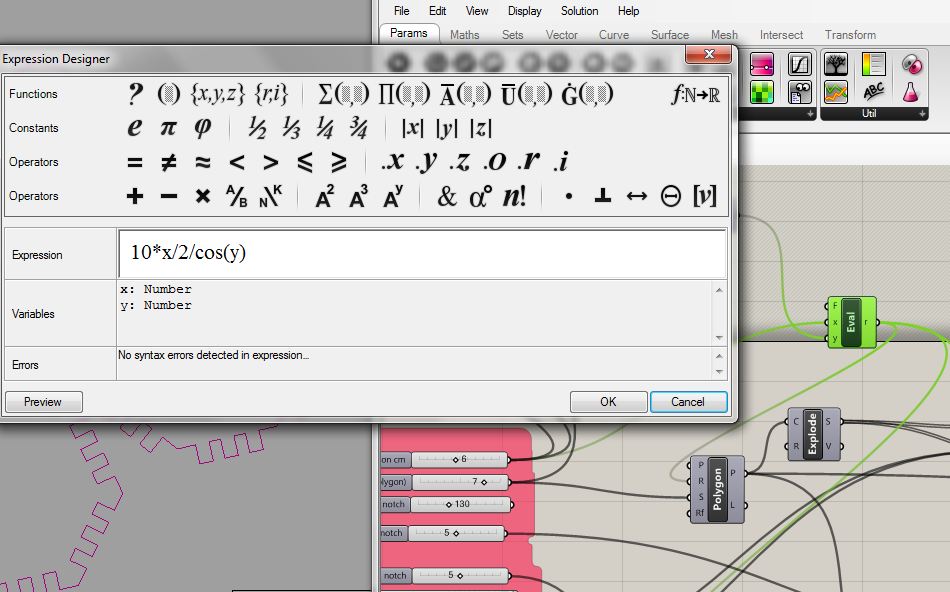Insert the |x| absolute value symbol
950x592 pixels.
413,128
